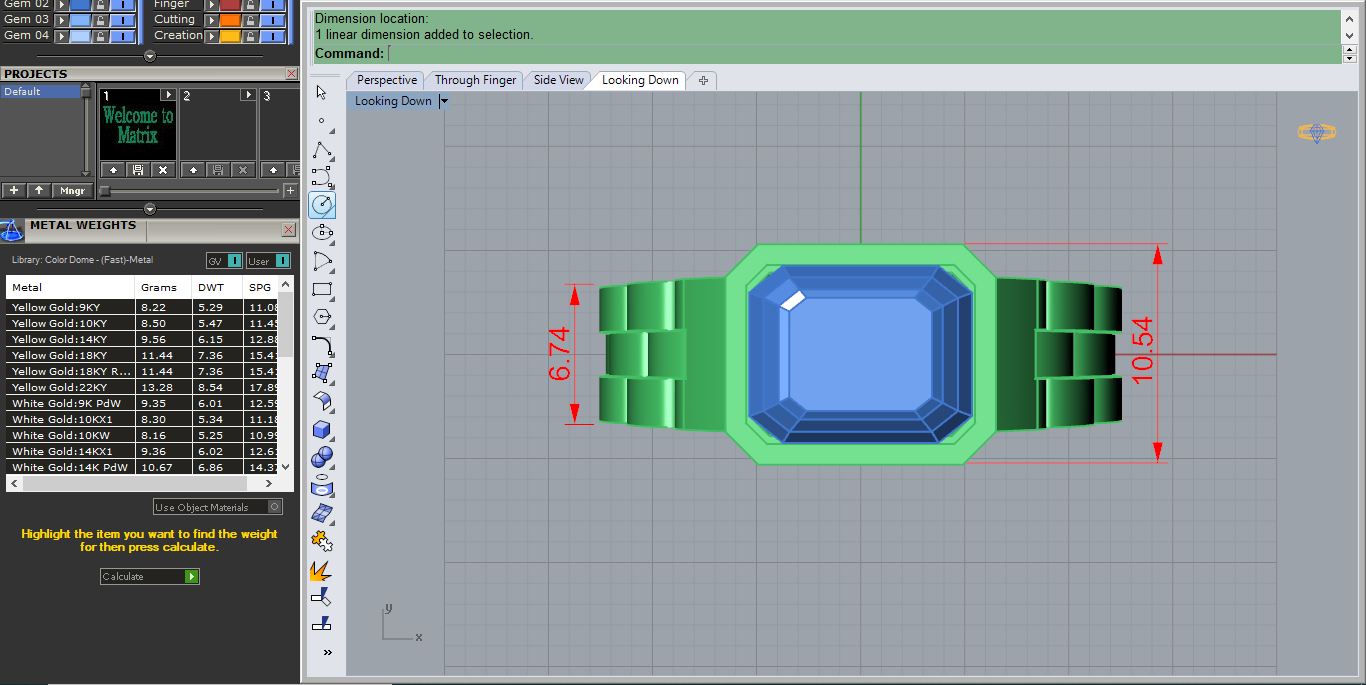This screenshot has height=685, width=1366.
Task: Click the save icon under project slot 1
Action: tap(138, 170)
